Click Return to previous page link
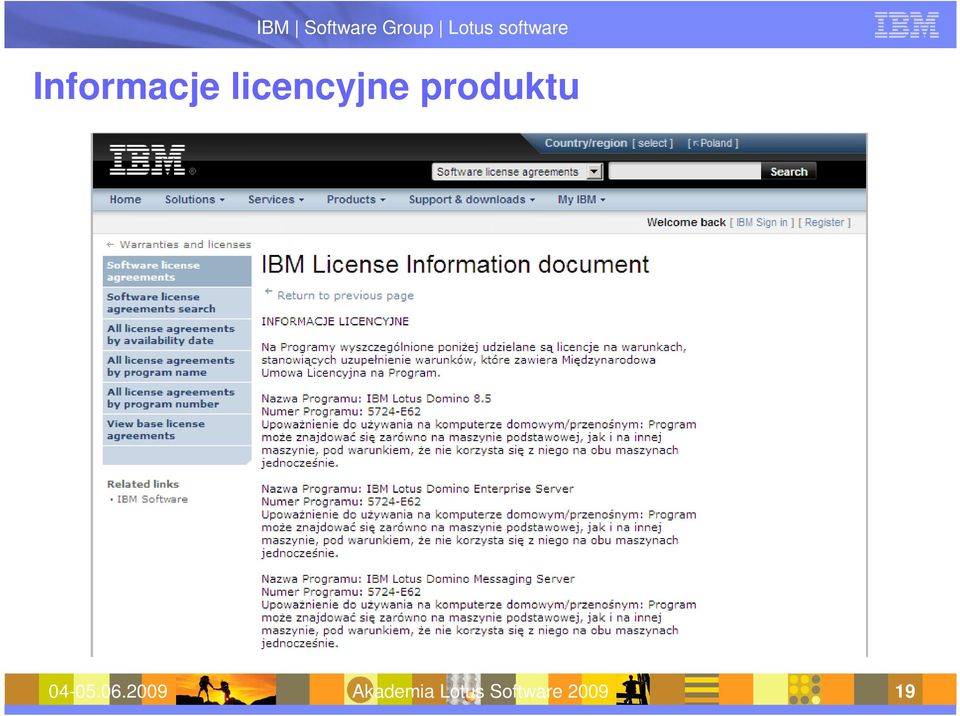 point(345,295)
